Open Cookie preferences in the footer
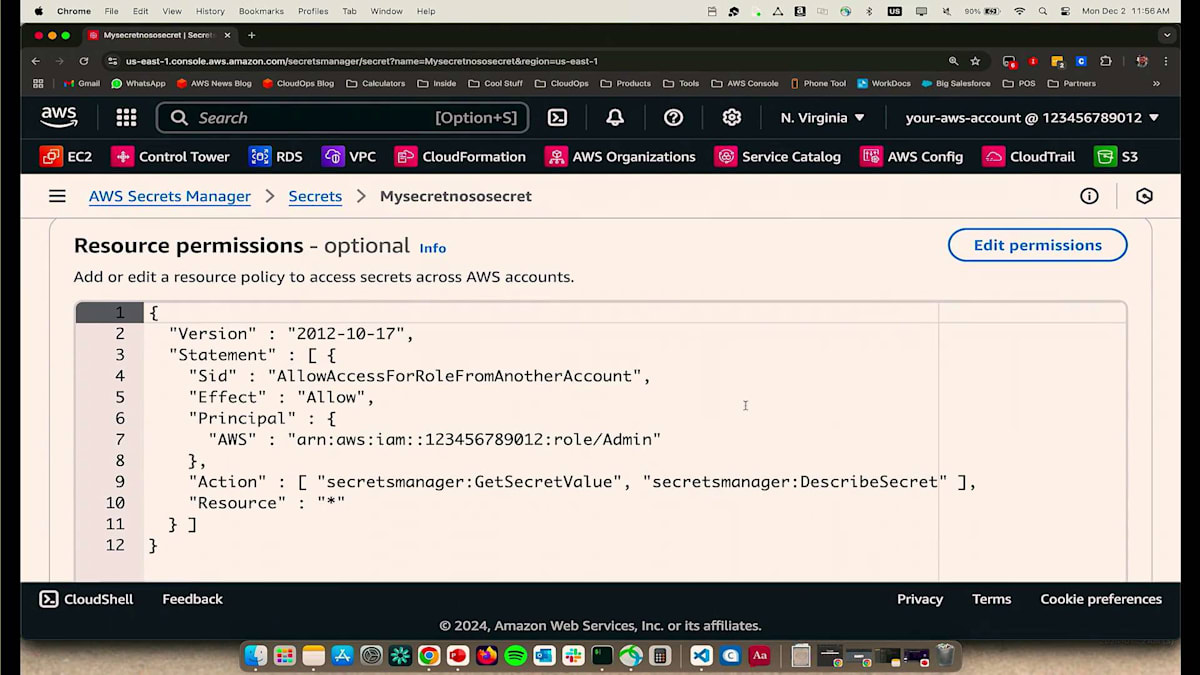The width and height of the screenshot is (1200, 675). pos(1101,599)
